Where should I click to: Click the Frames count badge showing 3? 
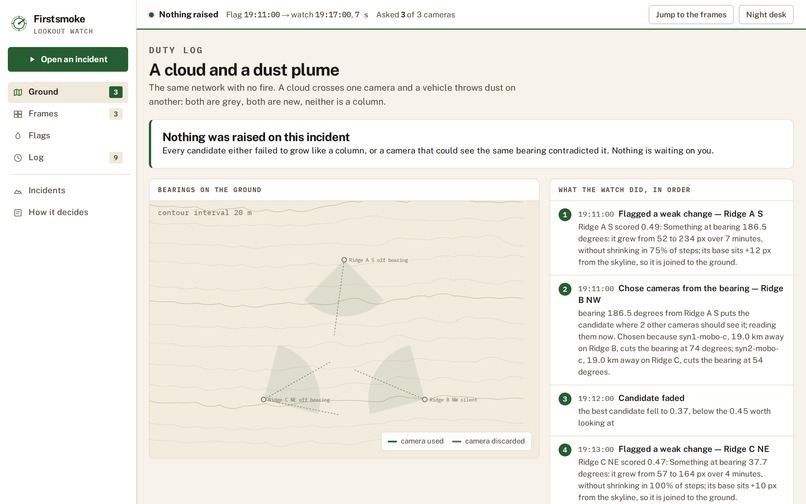point(116,114)
